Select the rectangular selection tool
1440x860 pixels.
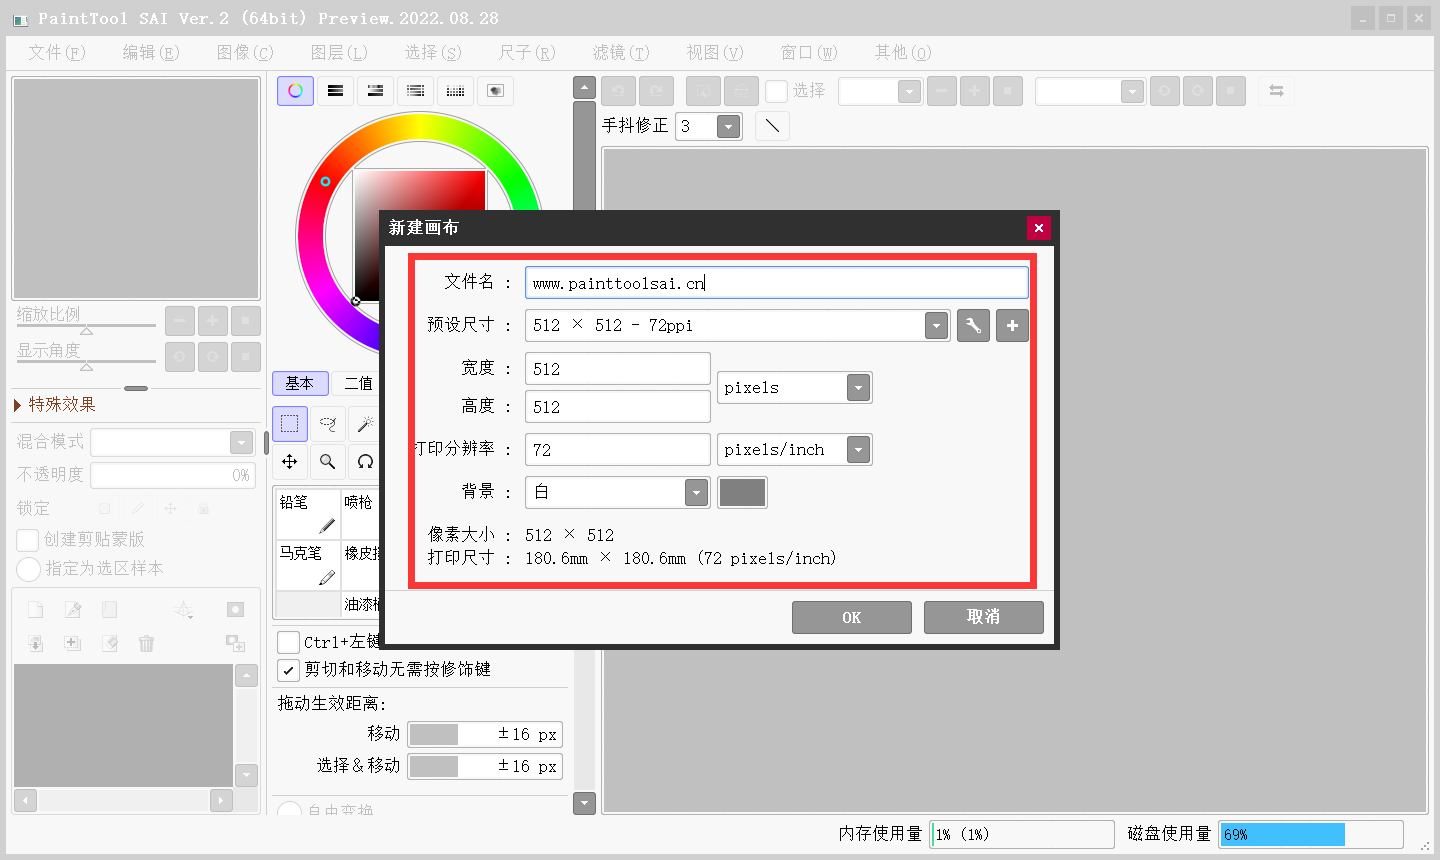click(289, 424)
